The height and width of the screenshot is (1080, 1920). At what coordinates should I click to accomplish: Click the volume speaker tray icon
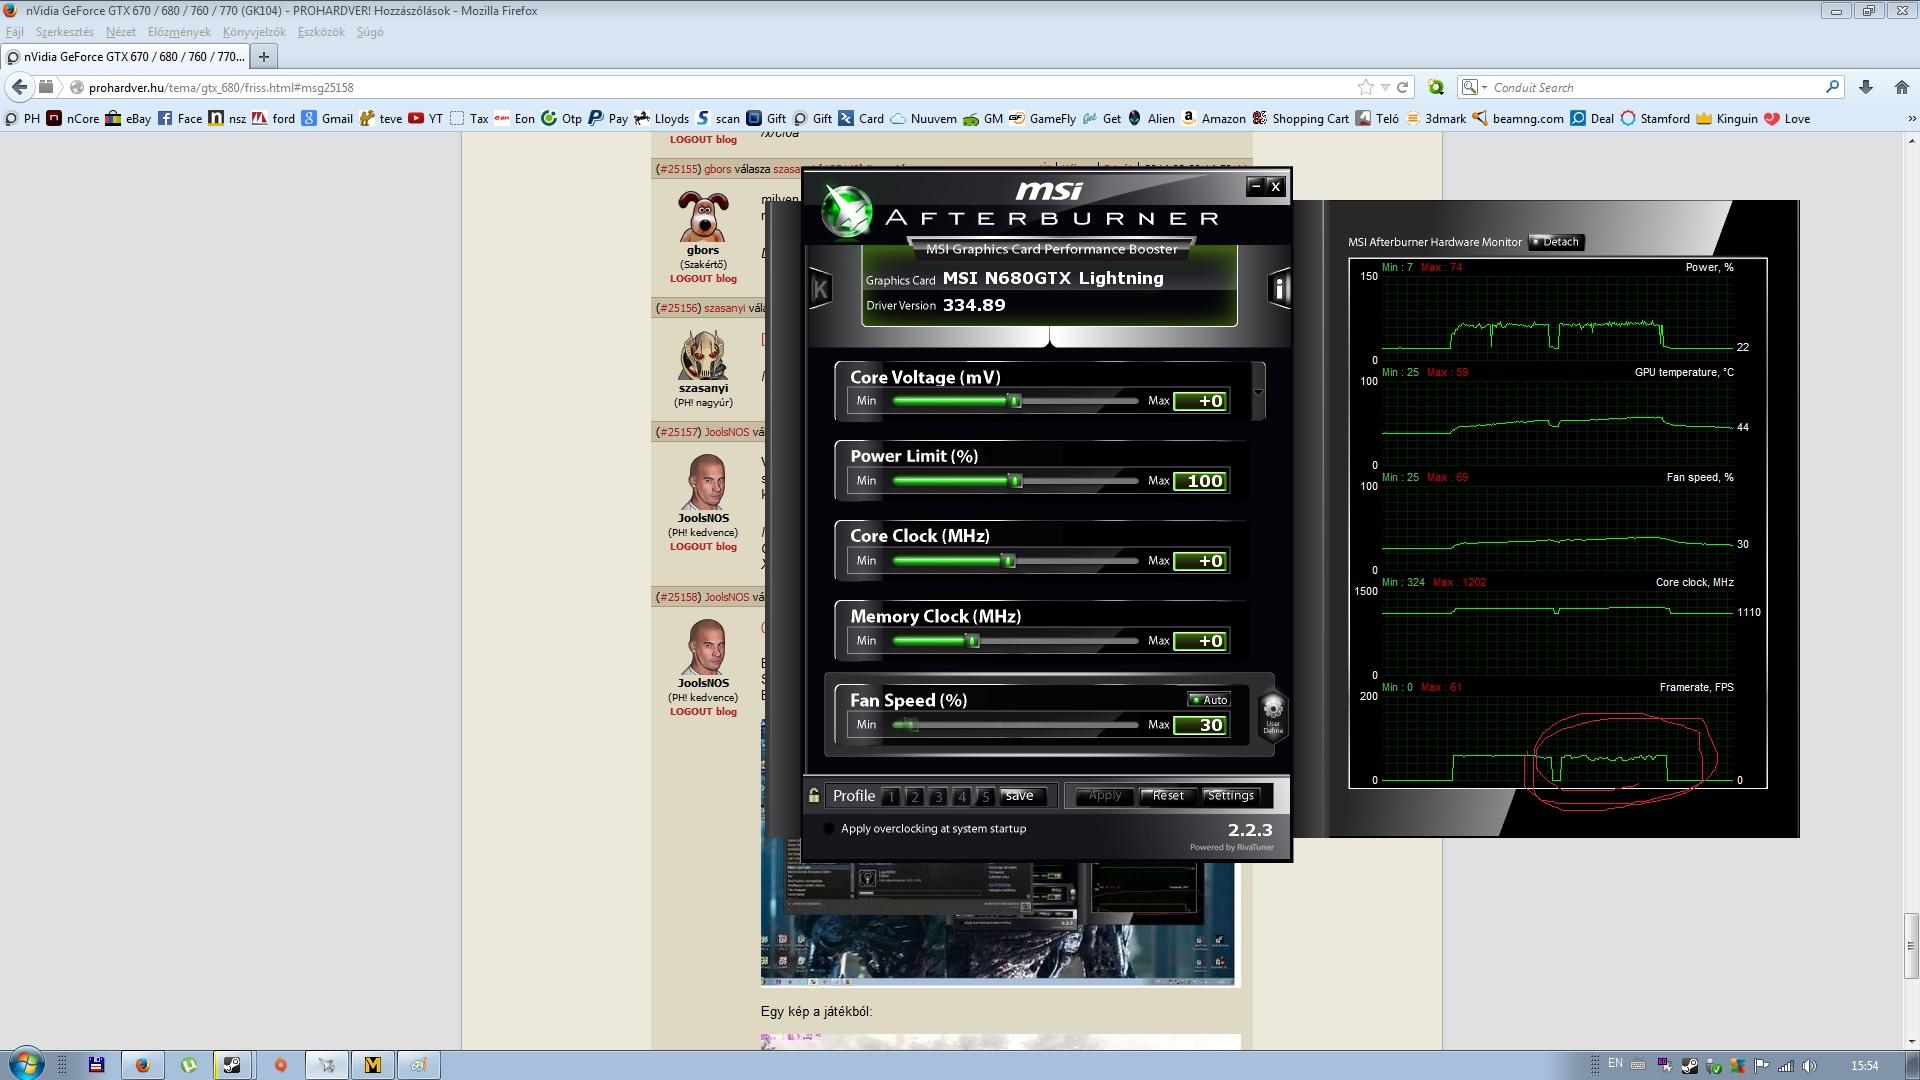(1808, 1065)
